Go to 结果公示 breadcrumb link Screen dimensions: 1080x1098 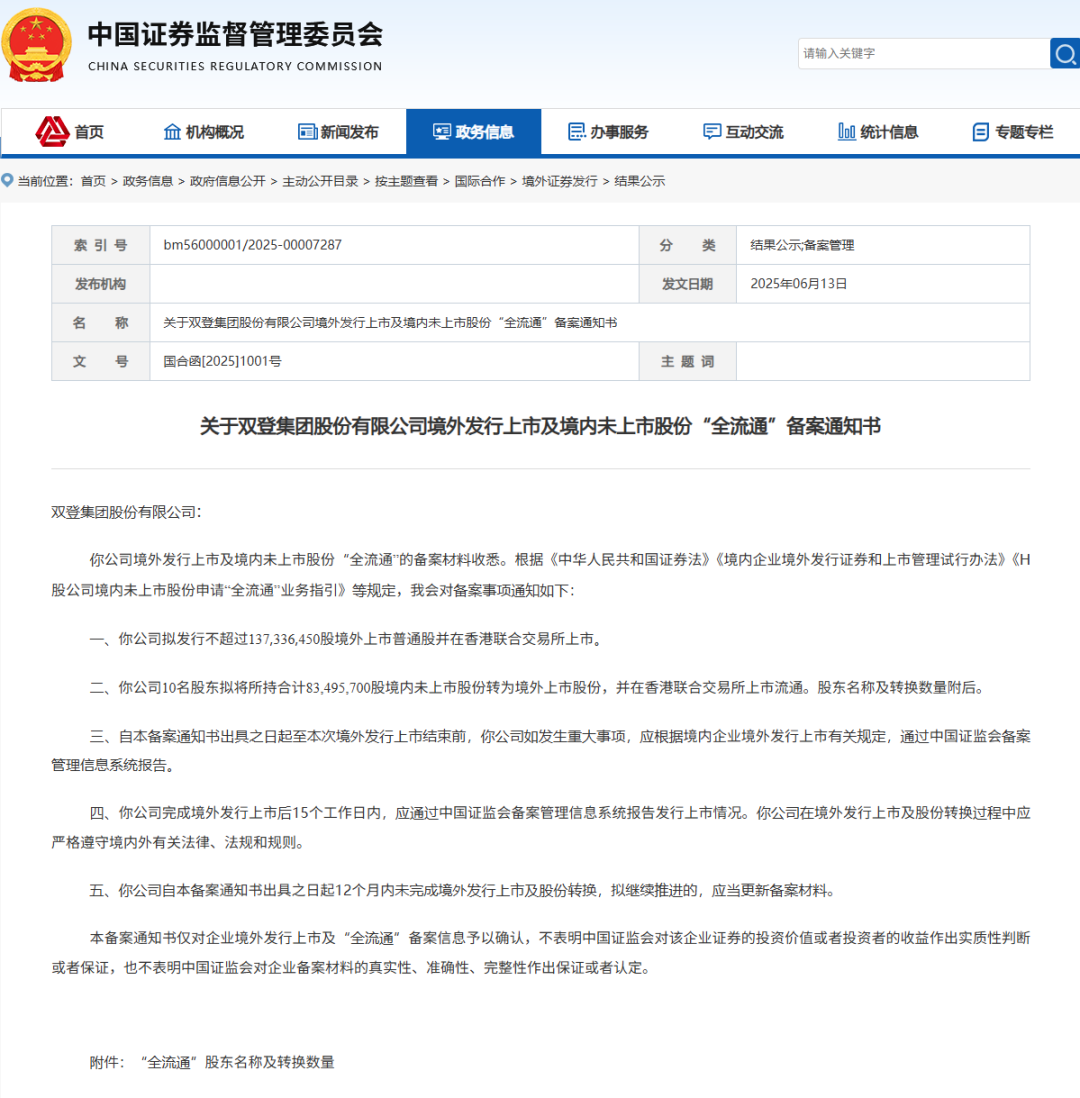tap(639, 181)
